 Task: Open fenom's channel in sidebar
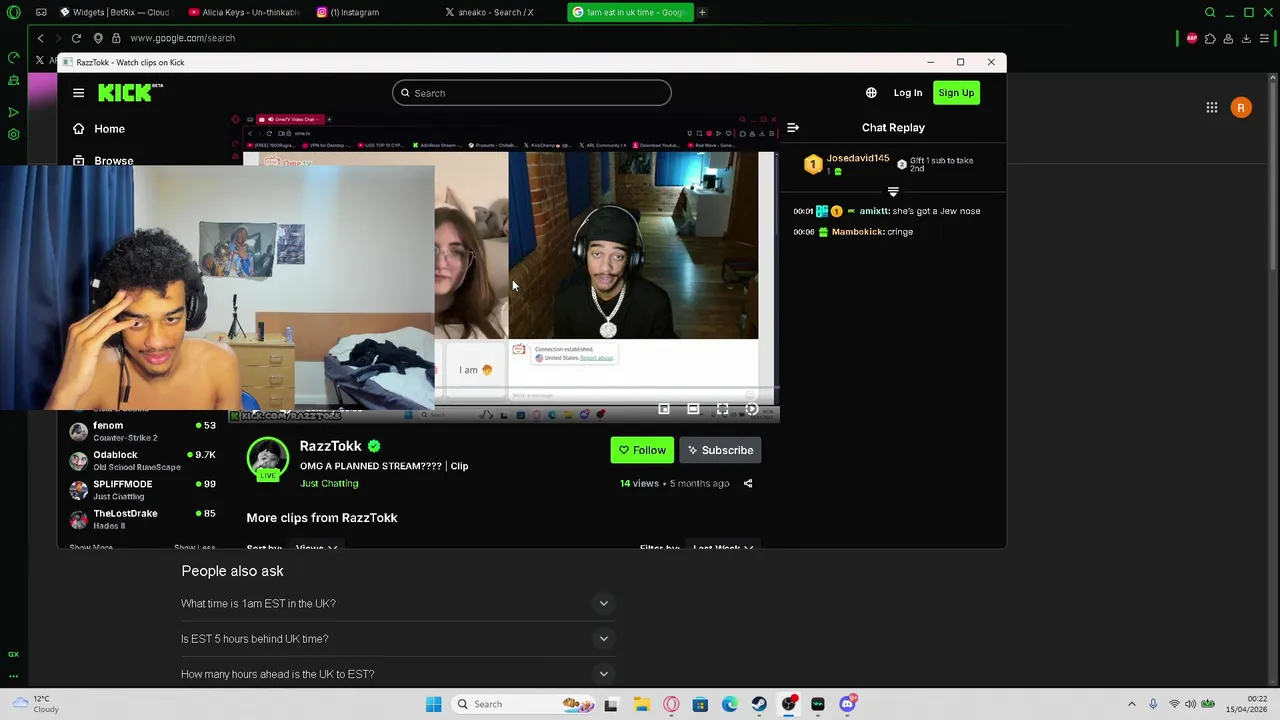point(141,431)
